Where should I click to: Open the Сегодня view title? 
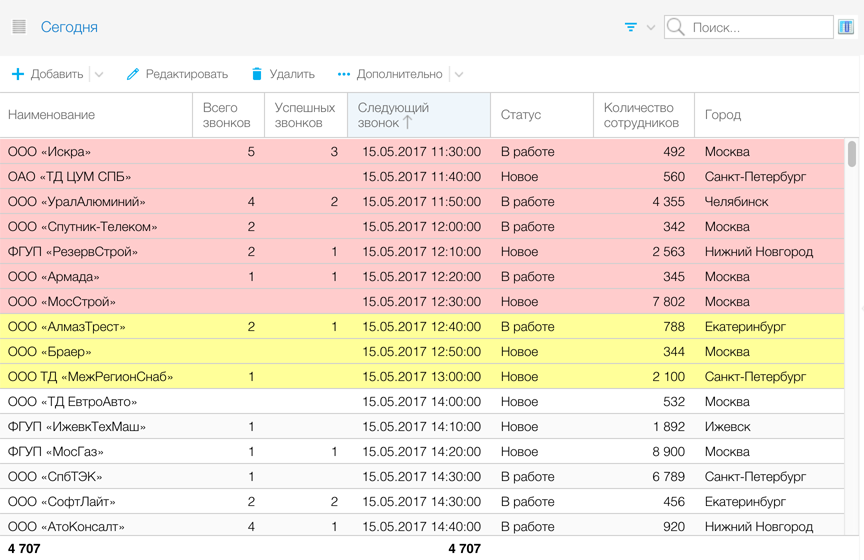point(69,27)
